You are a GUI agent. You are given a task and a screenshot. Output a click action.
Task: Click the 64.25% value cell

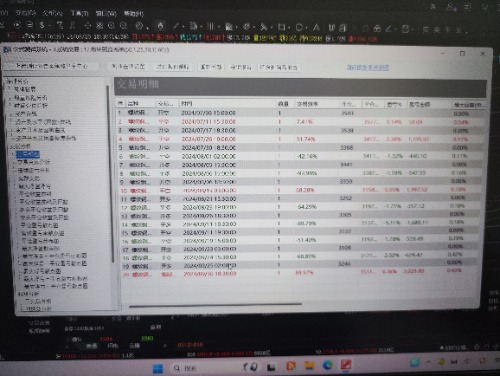click(x=307, y=207)
